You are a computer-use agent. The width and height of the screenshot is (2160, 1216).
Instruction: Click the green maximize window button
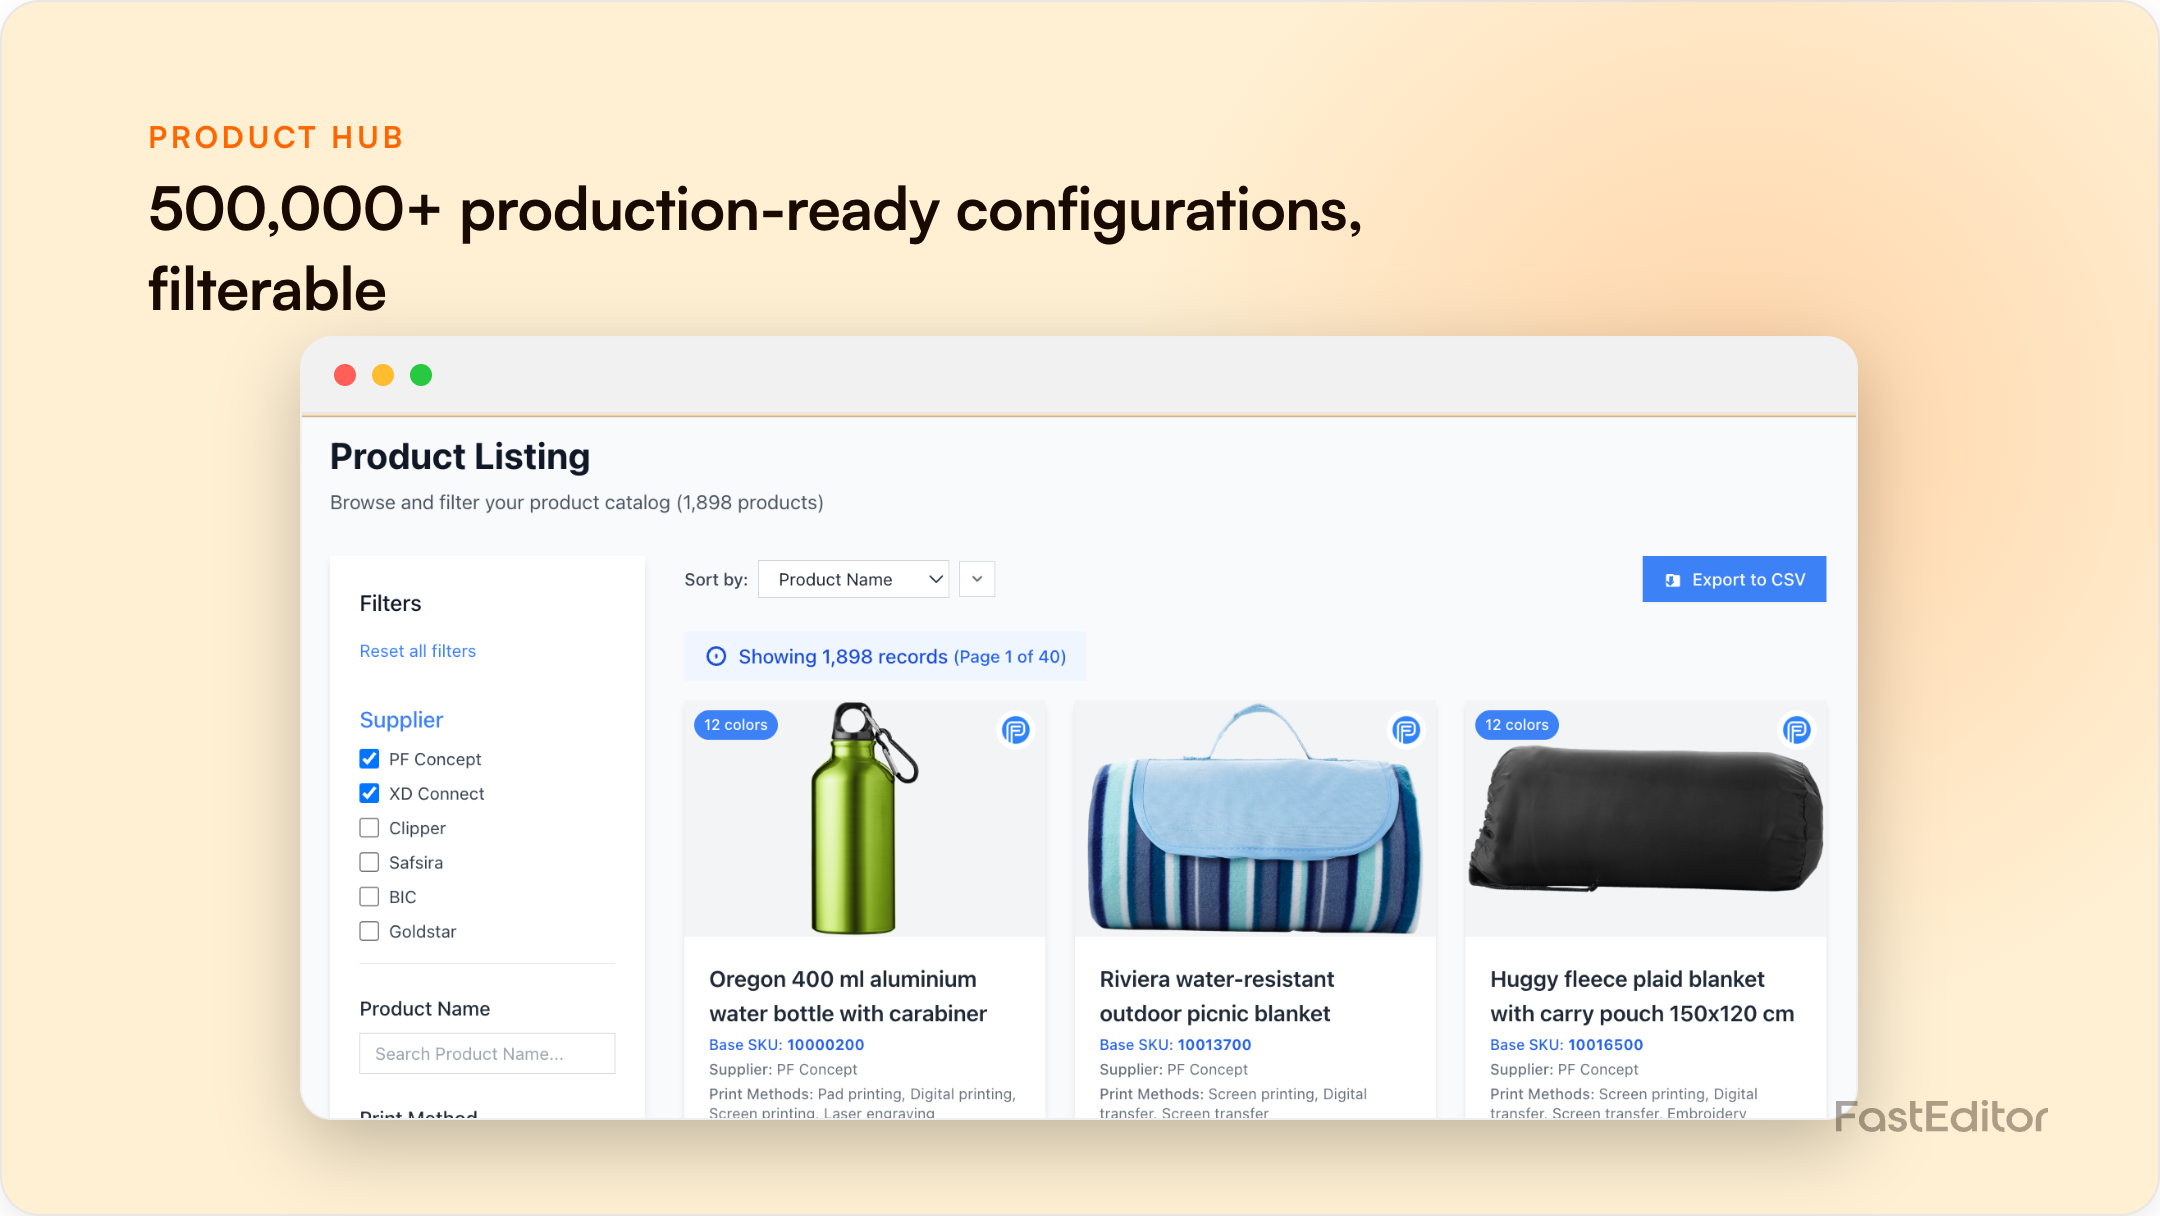[421, 375]
